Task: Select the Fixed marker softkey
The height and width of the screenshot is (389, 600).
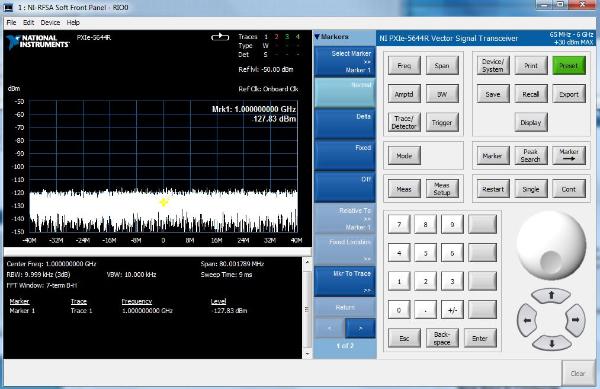Action: pyautogui.click(x=345, y=155)
